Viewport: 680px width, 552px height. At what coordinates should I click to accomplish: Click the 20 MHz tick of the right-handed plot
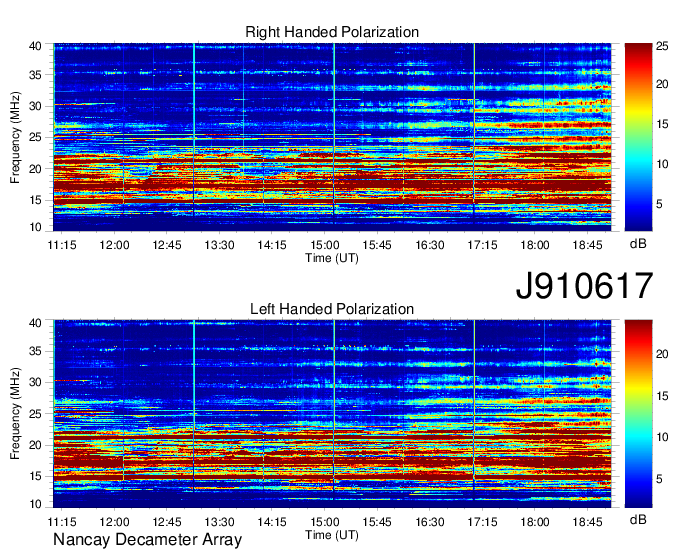(x=35, y=169)
